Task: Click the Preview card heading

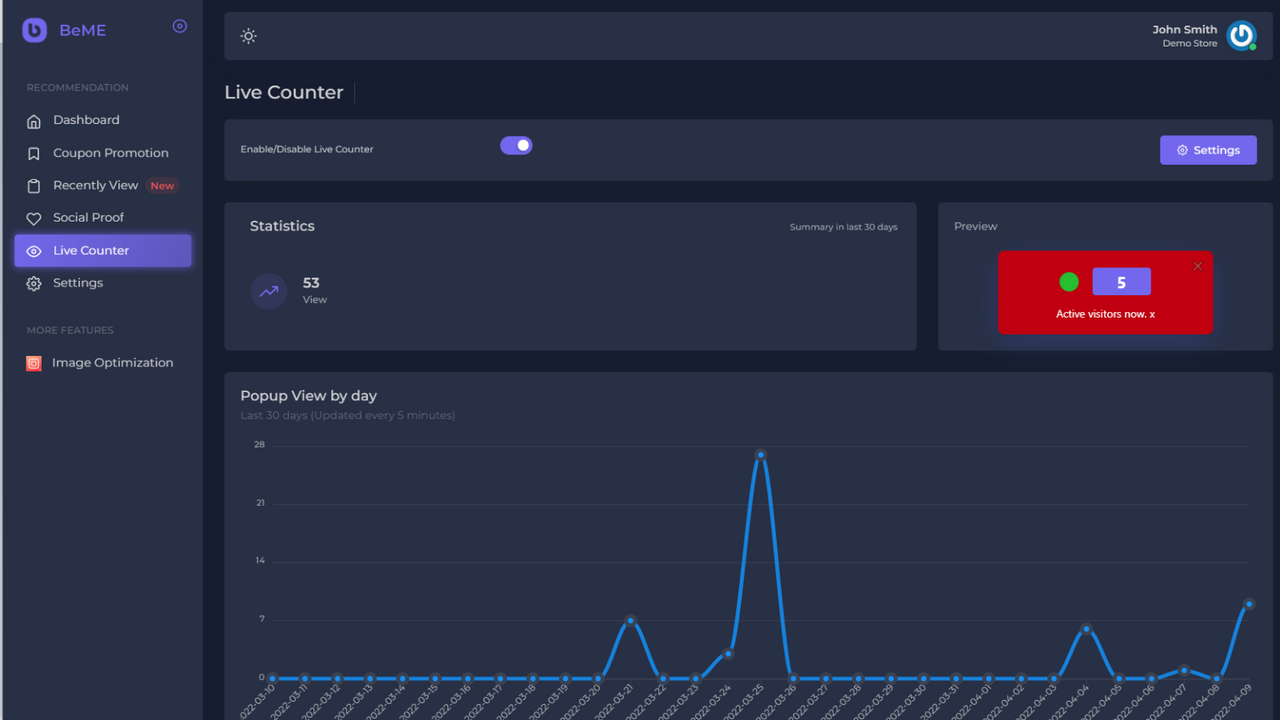Action: click(x=975, y=226)
